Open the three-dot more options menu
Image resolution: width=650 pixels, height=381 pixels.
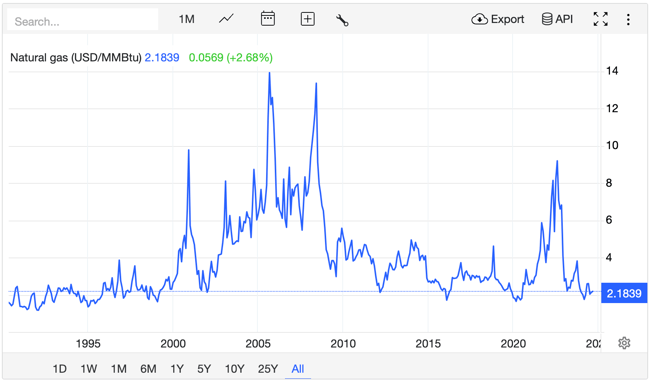628,19
